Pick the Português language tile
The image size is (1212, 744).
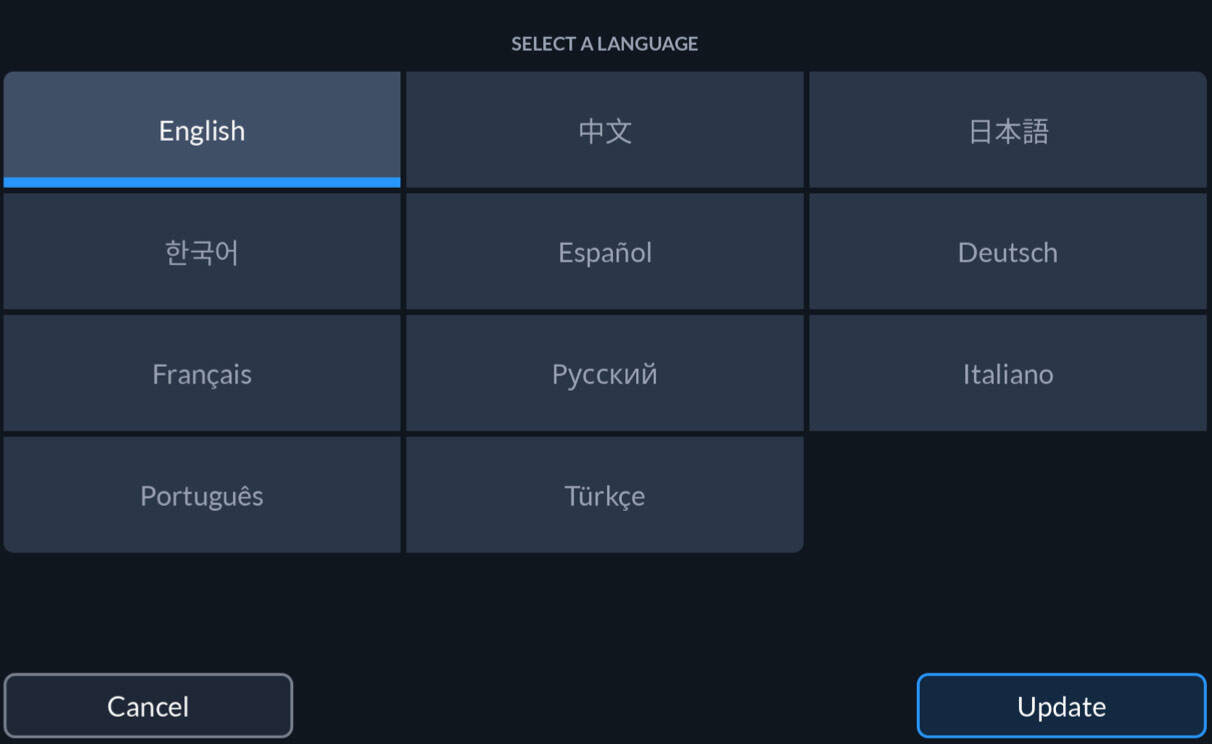click(202, 495)
